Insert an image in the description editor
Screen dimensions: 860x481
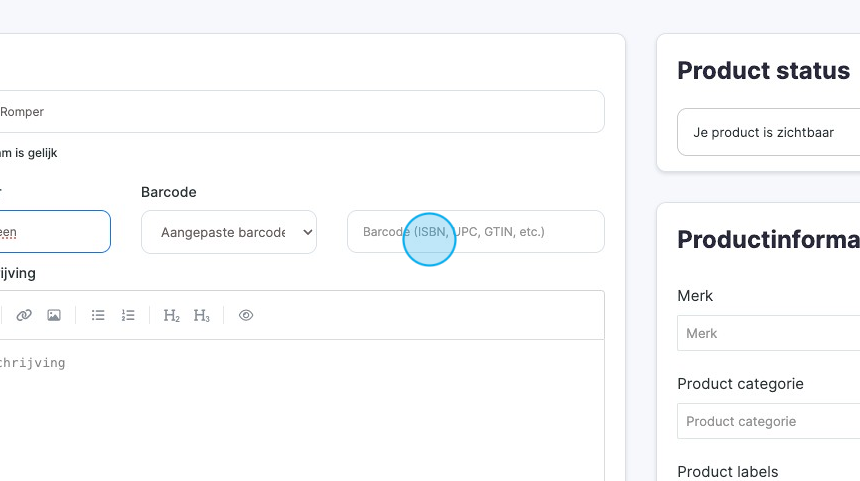[x=54, y=315]
